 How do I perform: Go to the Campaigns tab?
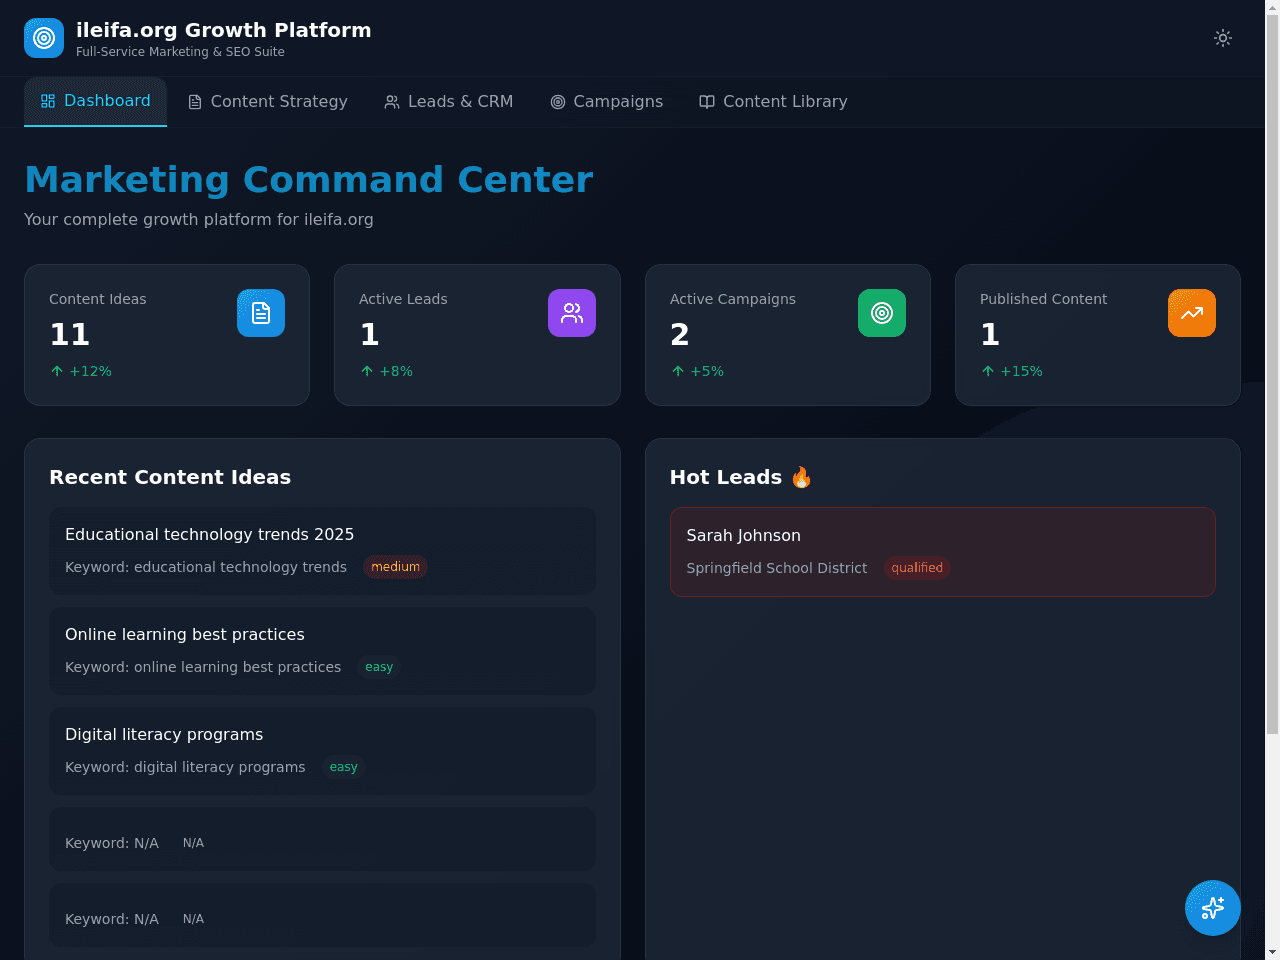pyautogui.click(x=607, y=102)
